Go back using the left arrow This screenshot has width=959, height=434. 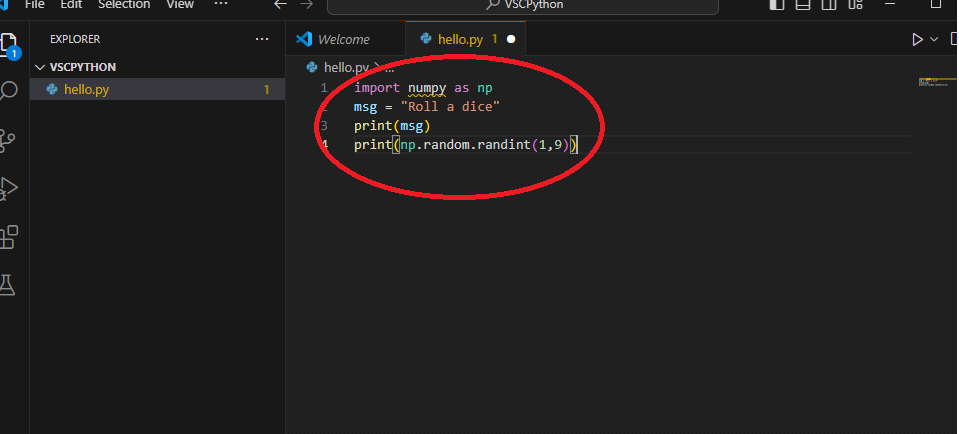[281, 5]
